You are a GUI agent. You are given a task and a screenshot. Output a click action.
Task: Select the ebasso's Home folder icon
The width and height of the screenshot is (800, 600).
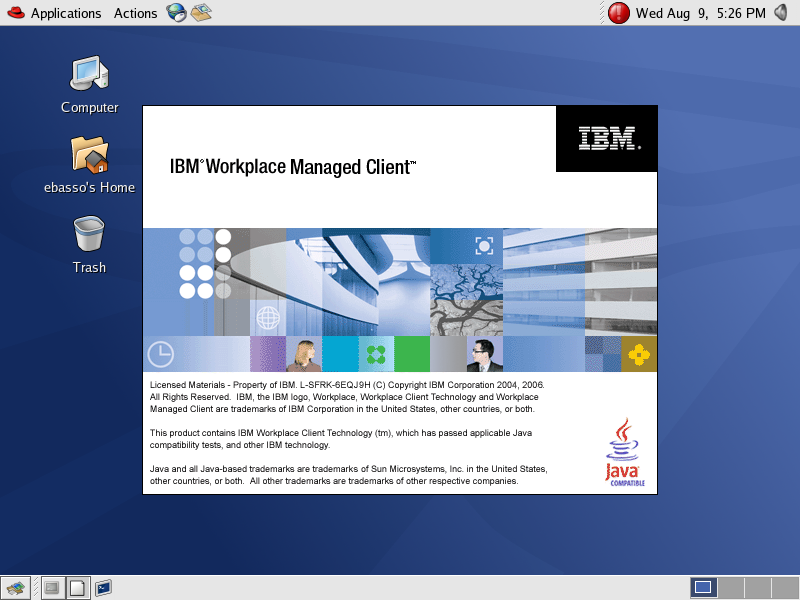89,165
